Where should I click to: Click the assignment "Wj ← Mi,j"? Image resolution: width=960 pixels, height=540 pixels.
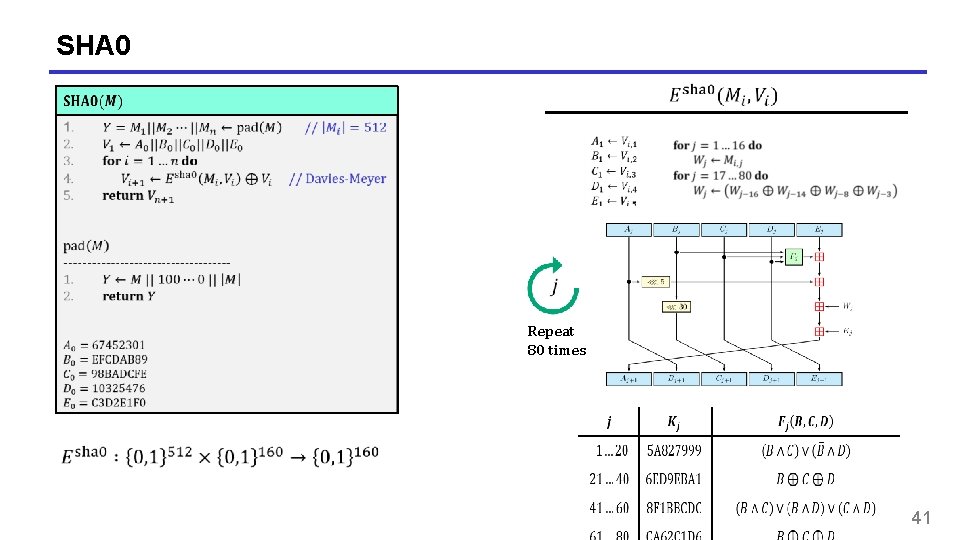click(718, 160)
